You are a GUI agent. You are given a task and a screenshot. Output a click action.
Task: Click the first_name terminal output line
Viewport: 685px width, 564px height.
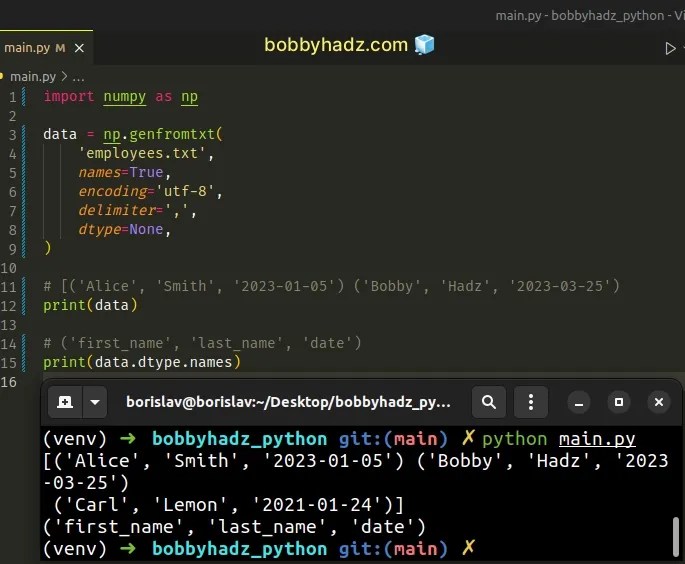tap(234, 527)
